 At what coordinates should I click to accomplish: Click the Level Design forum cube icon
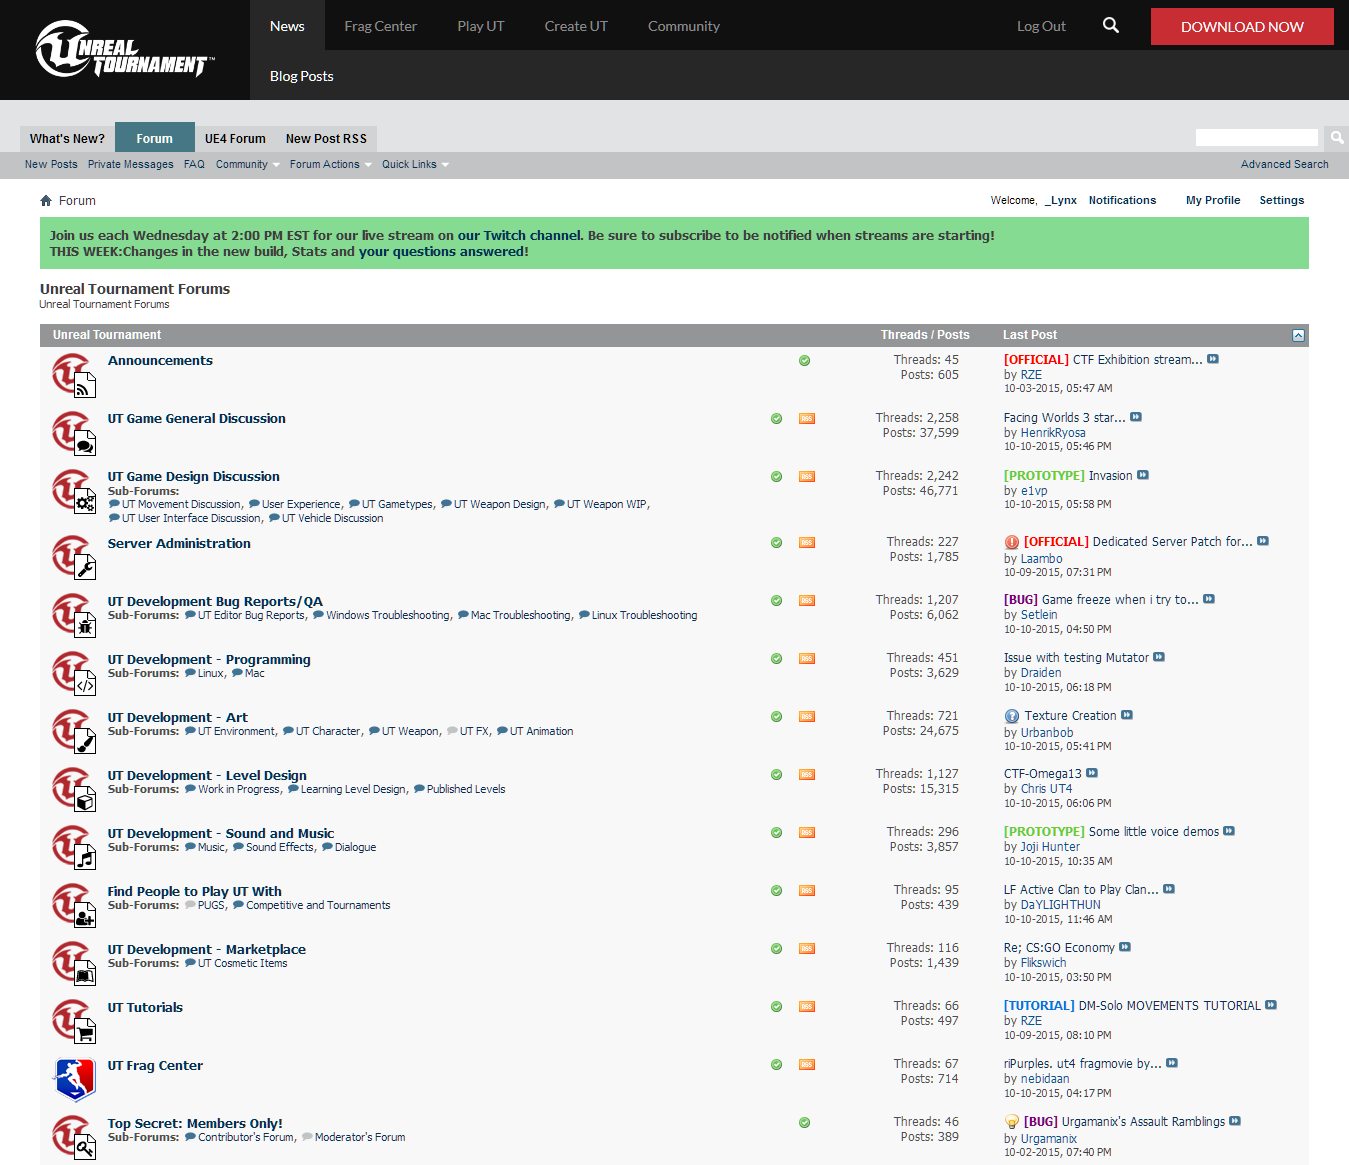(74, 790)
